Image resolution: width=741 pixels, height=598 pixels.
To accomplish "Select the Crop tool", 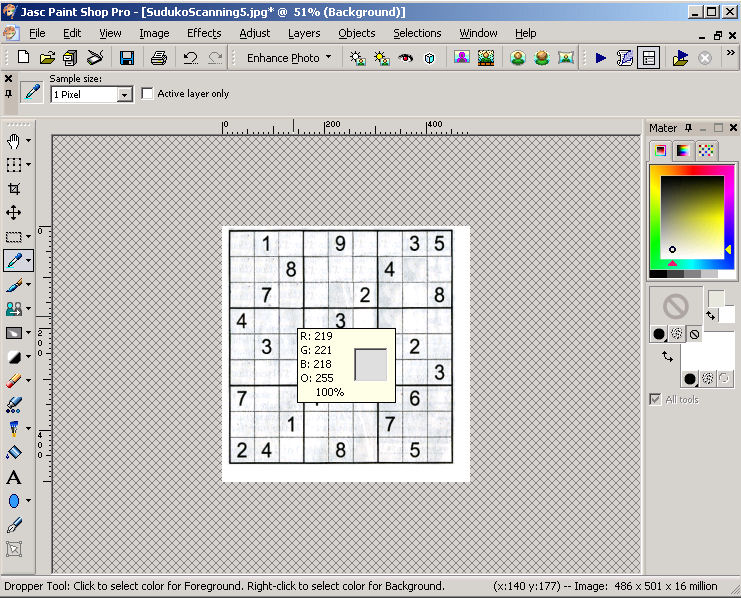I will [14, 188].
